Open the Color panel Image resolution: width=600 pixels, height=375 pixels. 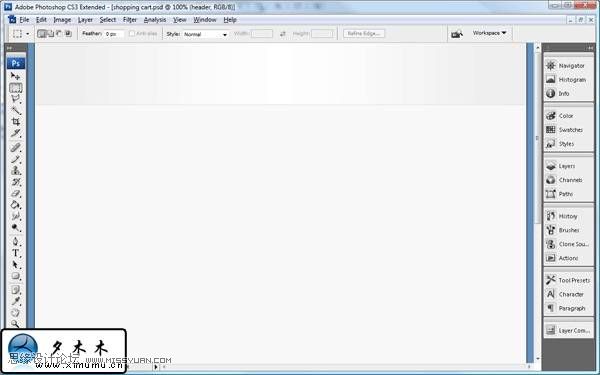(569, 116)
